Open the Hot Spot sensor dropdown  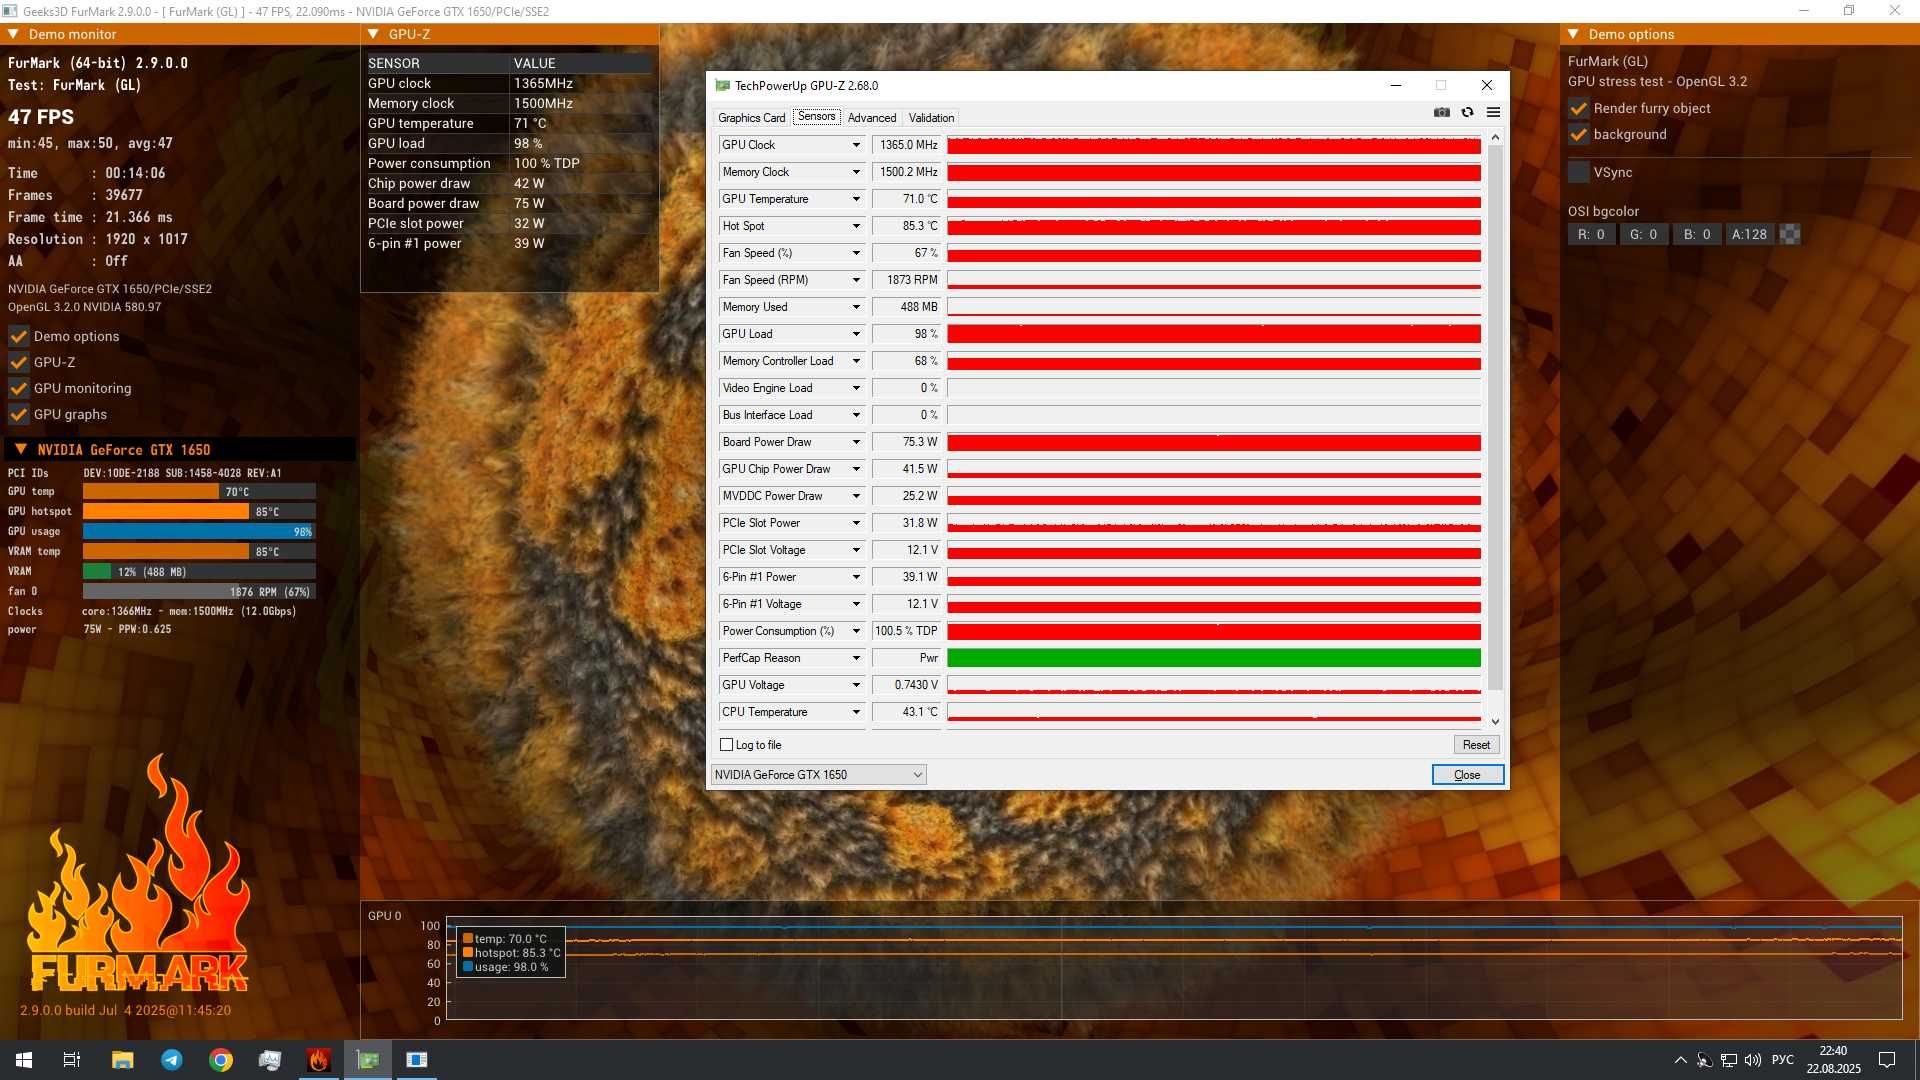(x=856, y=226)
